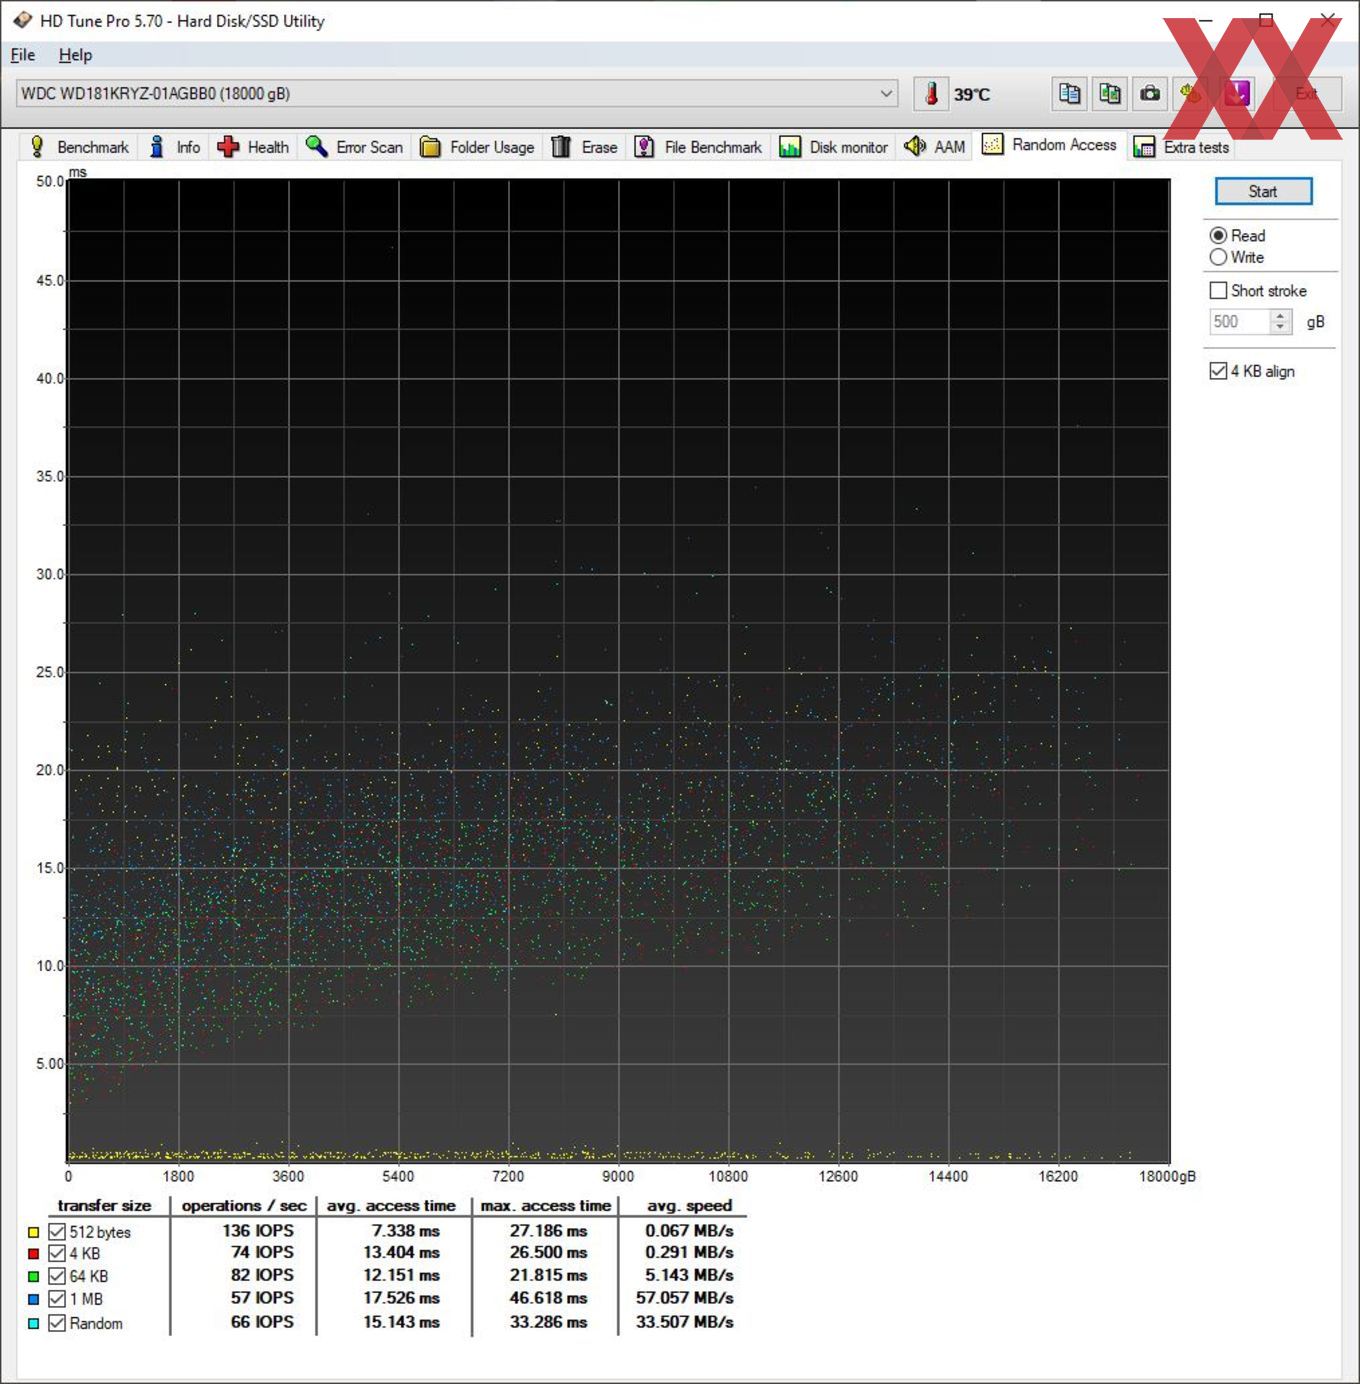This screenshot has height=1384, width=1360.
Task: Switch to the Error Scan tab
Action: (354, 147)
